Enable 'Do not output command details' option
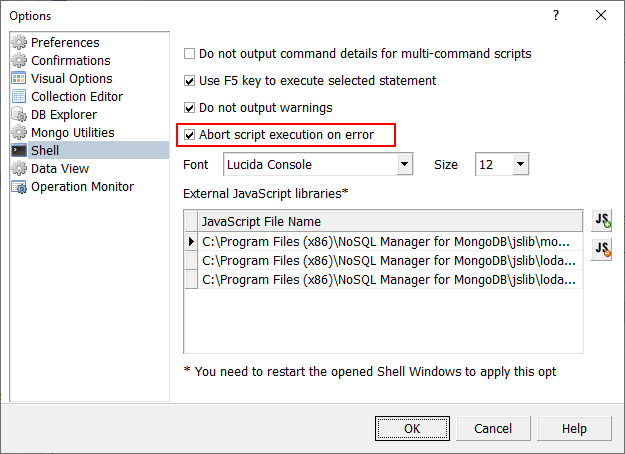 [191, 54]
